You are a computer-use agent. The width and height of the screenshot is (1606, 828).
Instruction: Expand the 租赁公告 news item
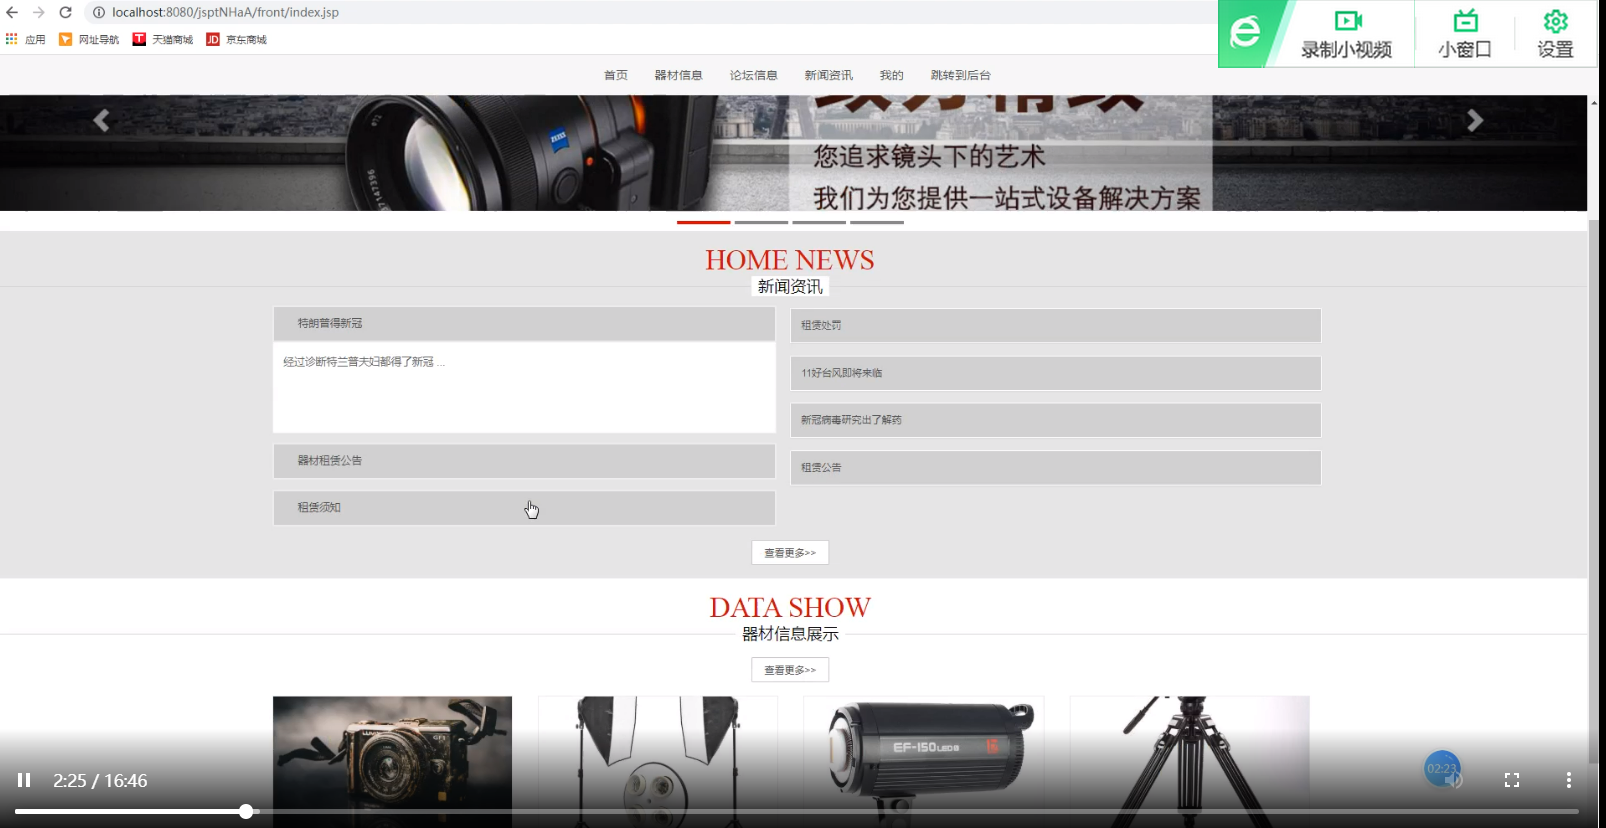click(x=1056, y=468)
